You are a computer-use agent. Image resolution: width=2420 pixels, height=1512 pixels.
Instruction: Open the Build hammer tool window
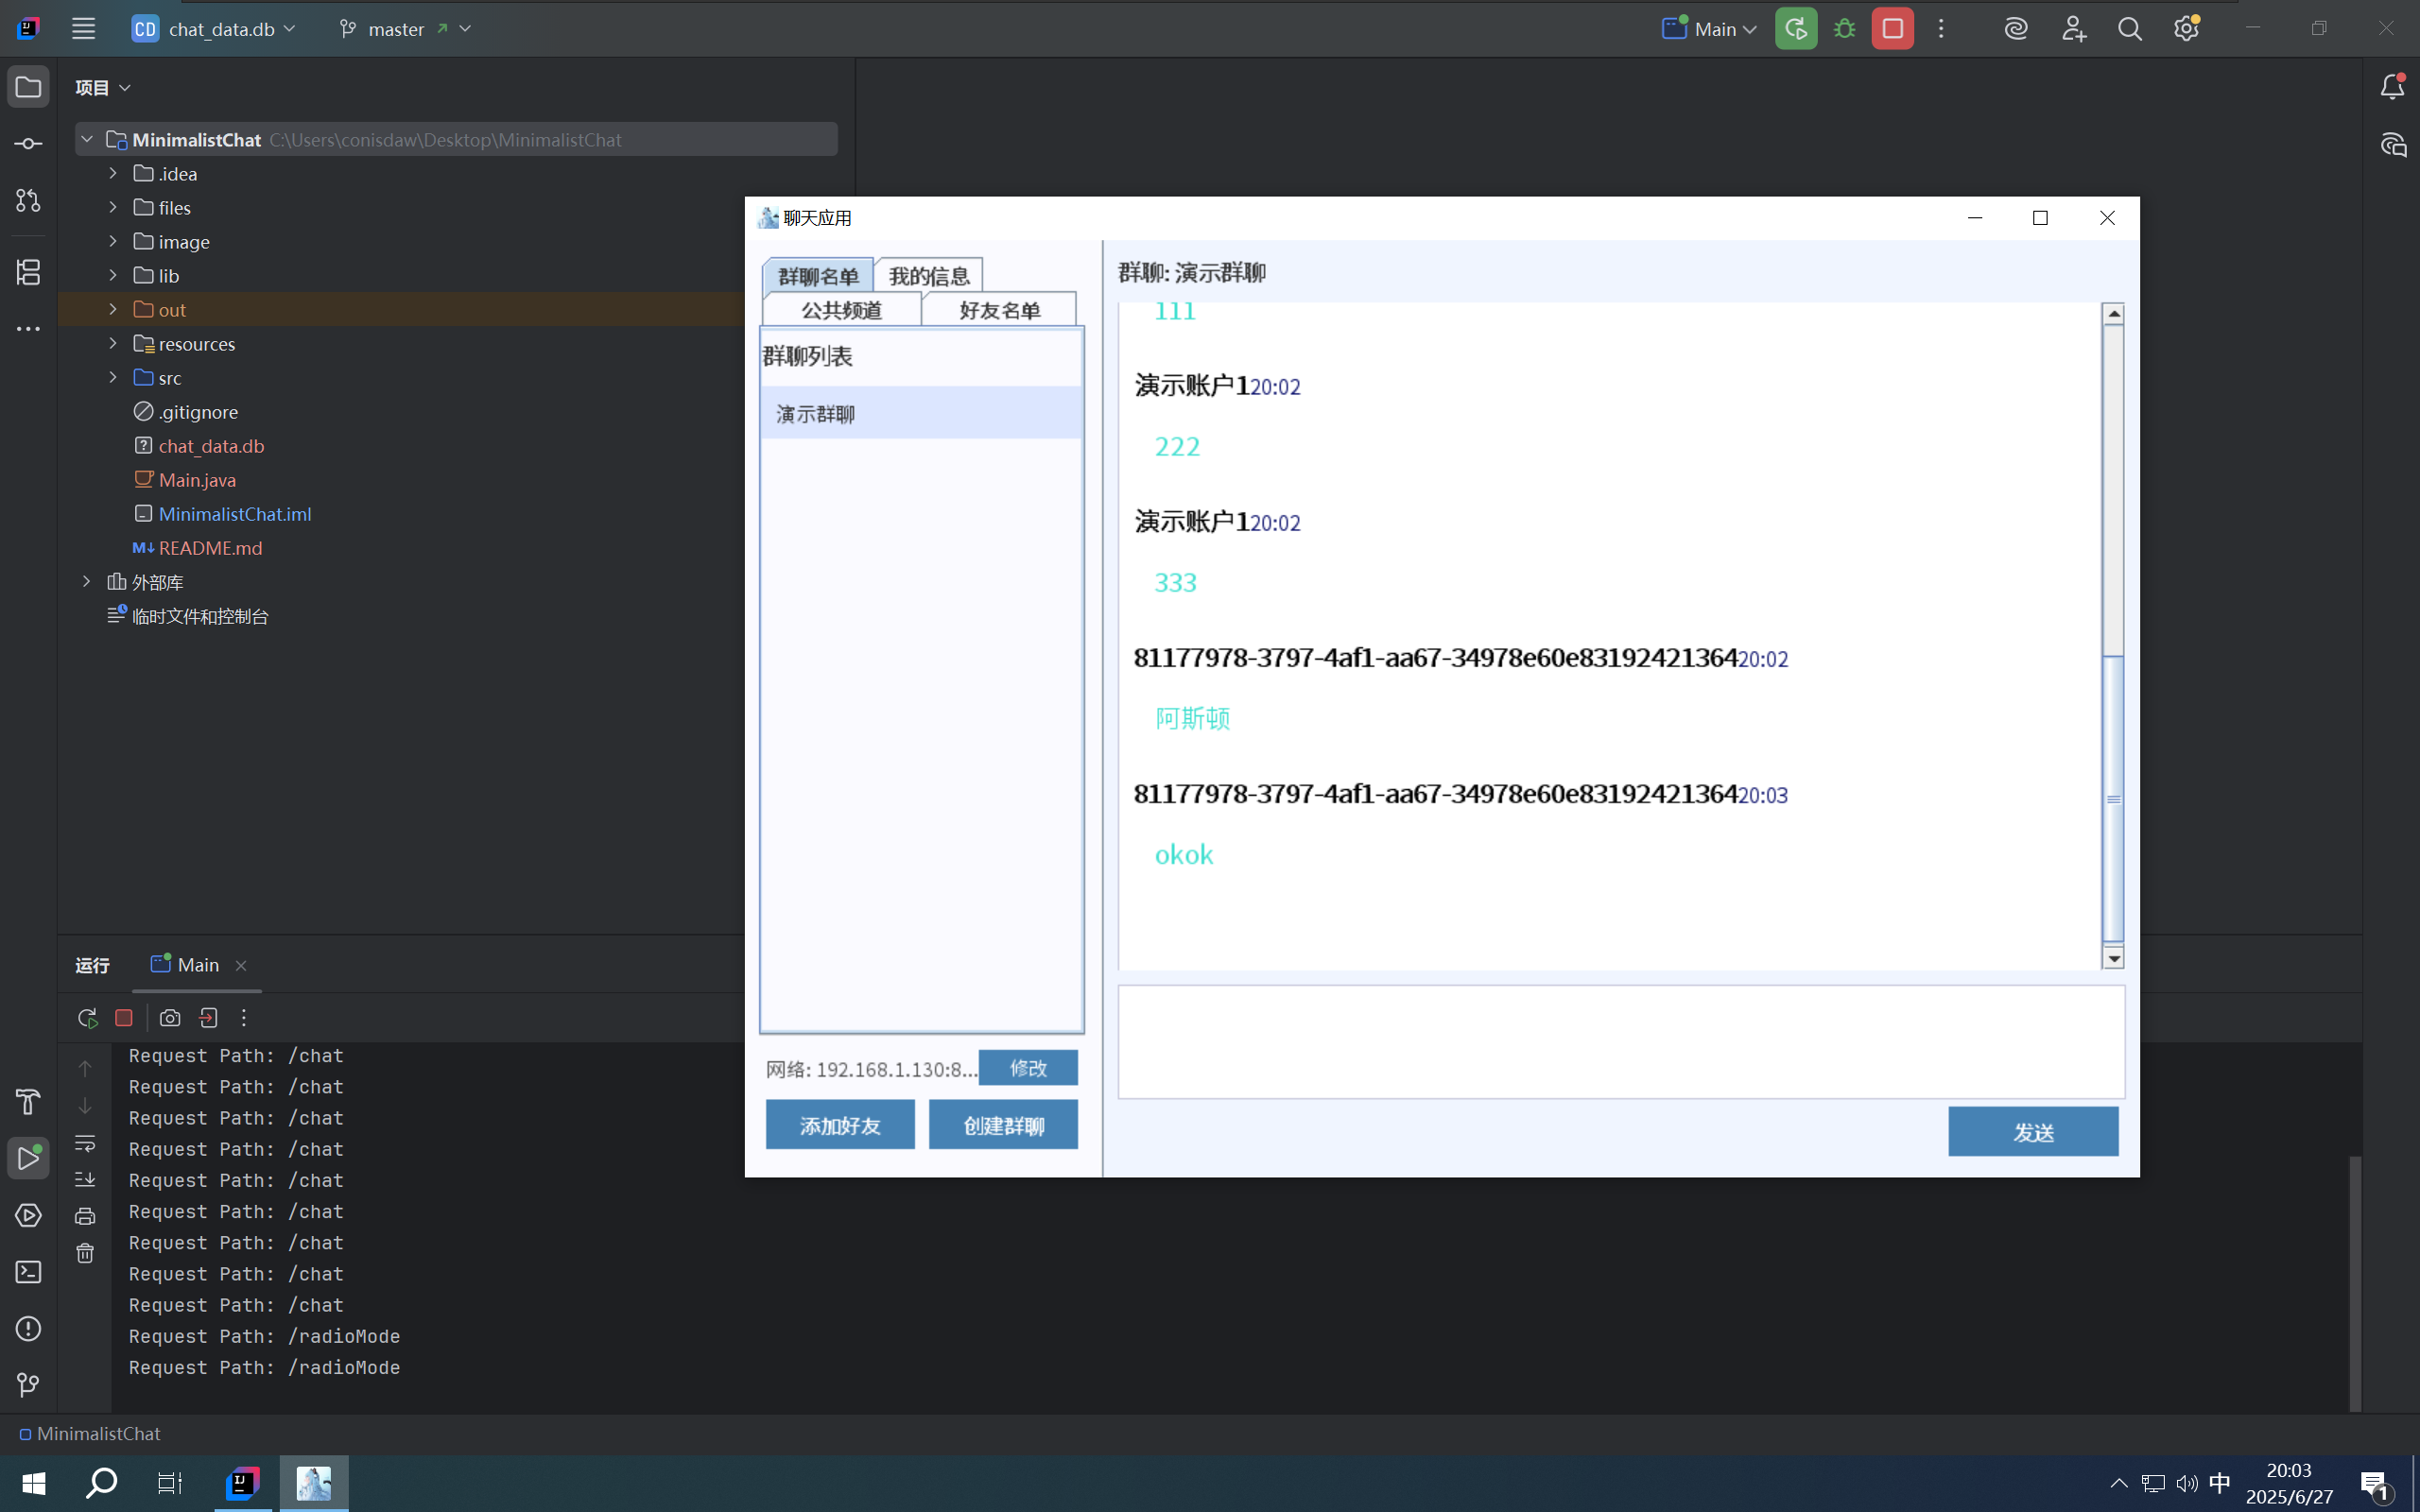[x=28, y=1102]
